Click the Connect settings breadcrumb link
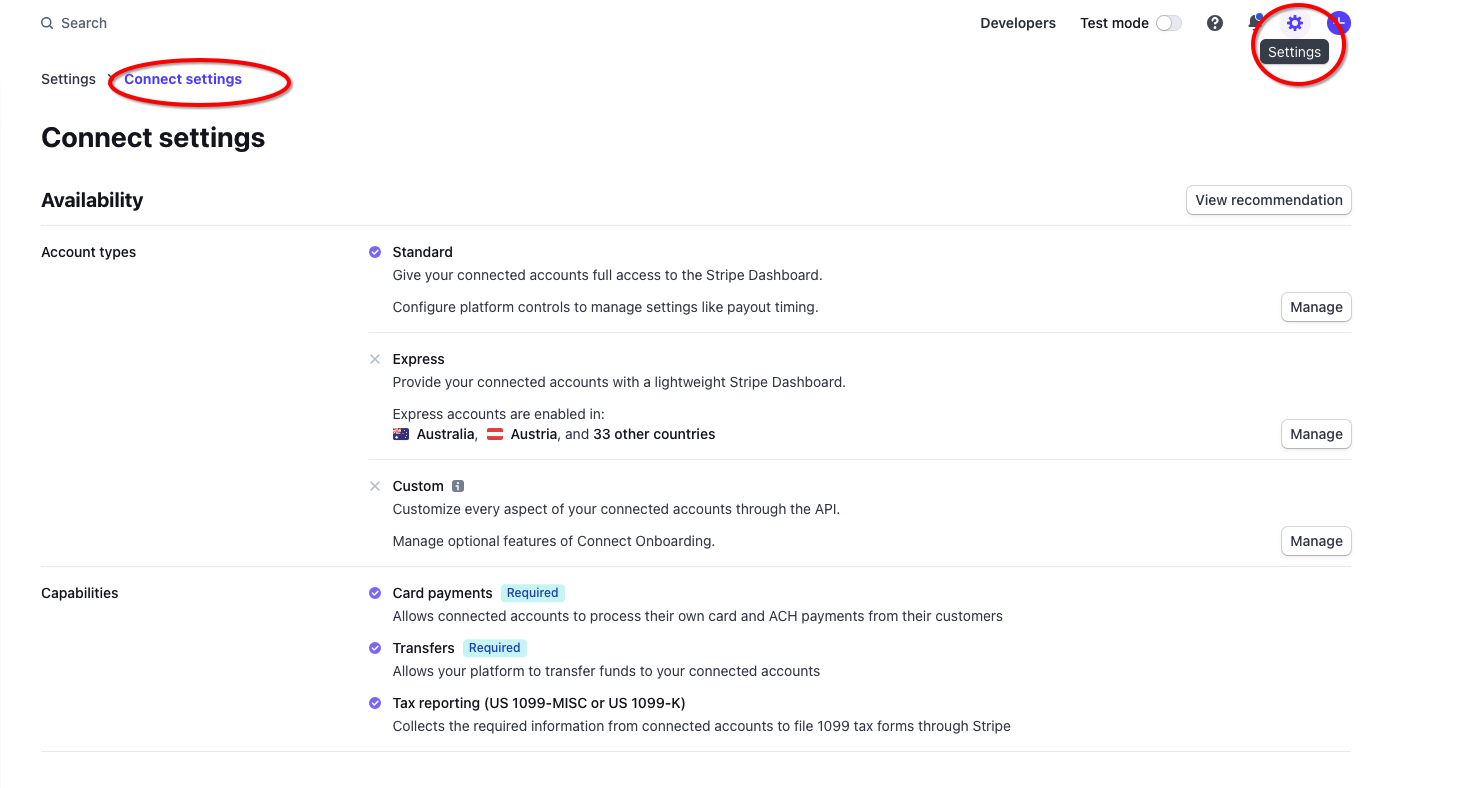Image resolution: width=1461 pixels, height=788 pixels. (x=183, y=79)
